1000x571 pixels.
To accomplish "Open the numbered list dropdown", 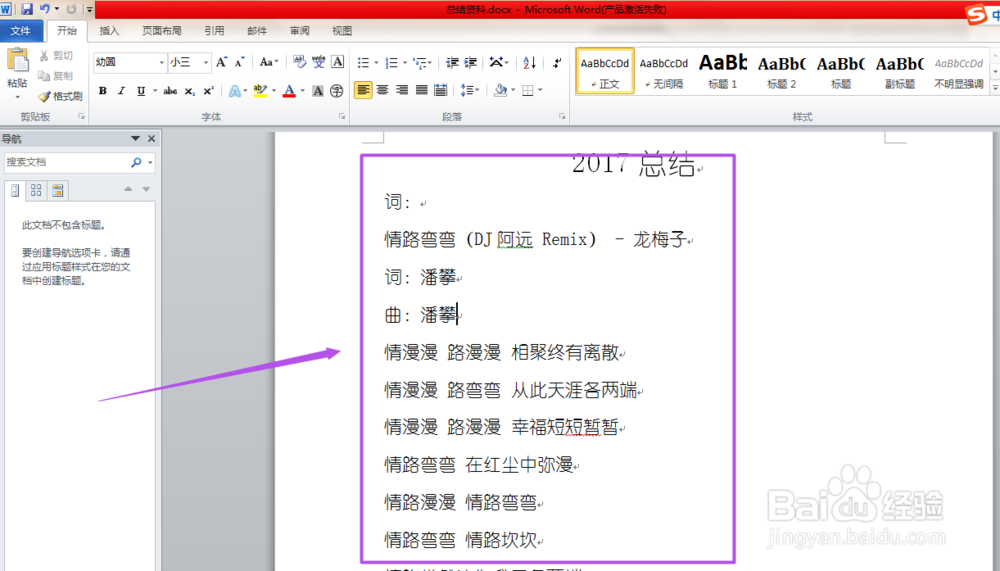I will click(x=405, y=63).
